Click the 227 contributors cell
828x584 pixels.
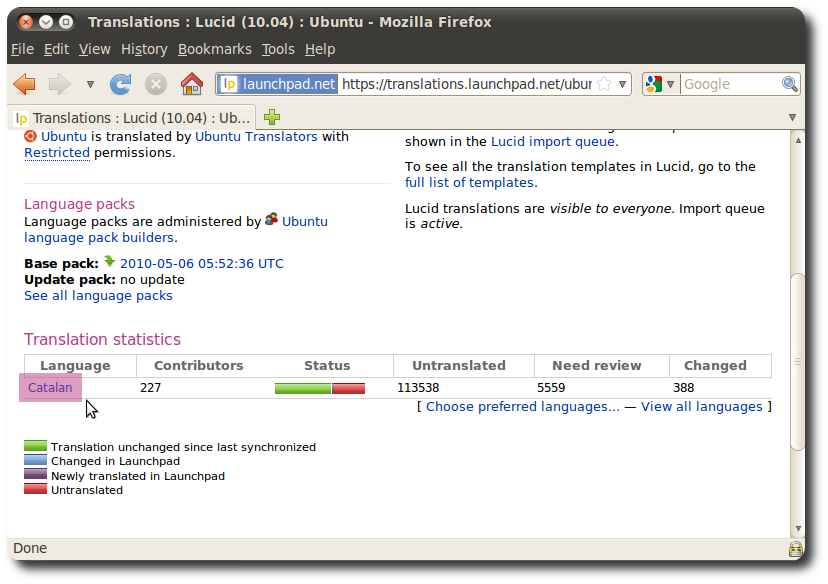point(150,388)
